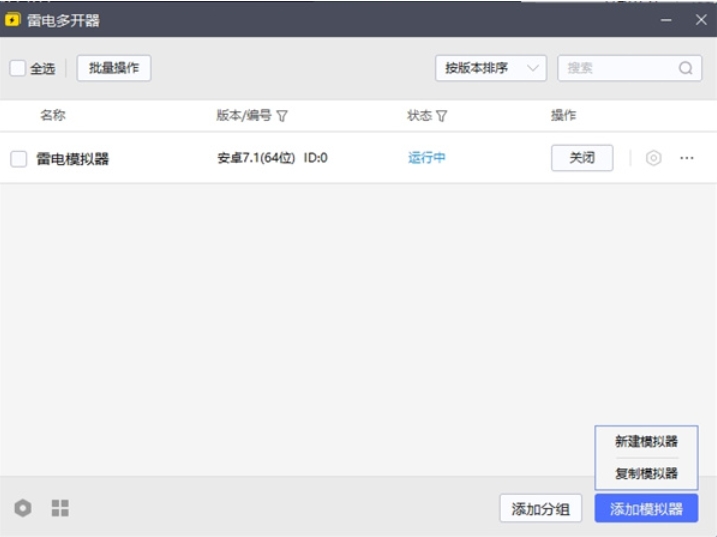Switch to grid view using four-square icon
717x537 pixels.
tap(60, 508)
